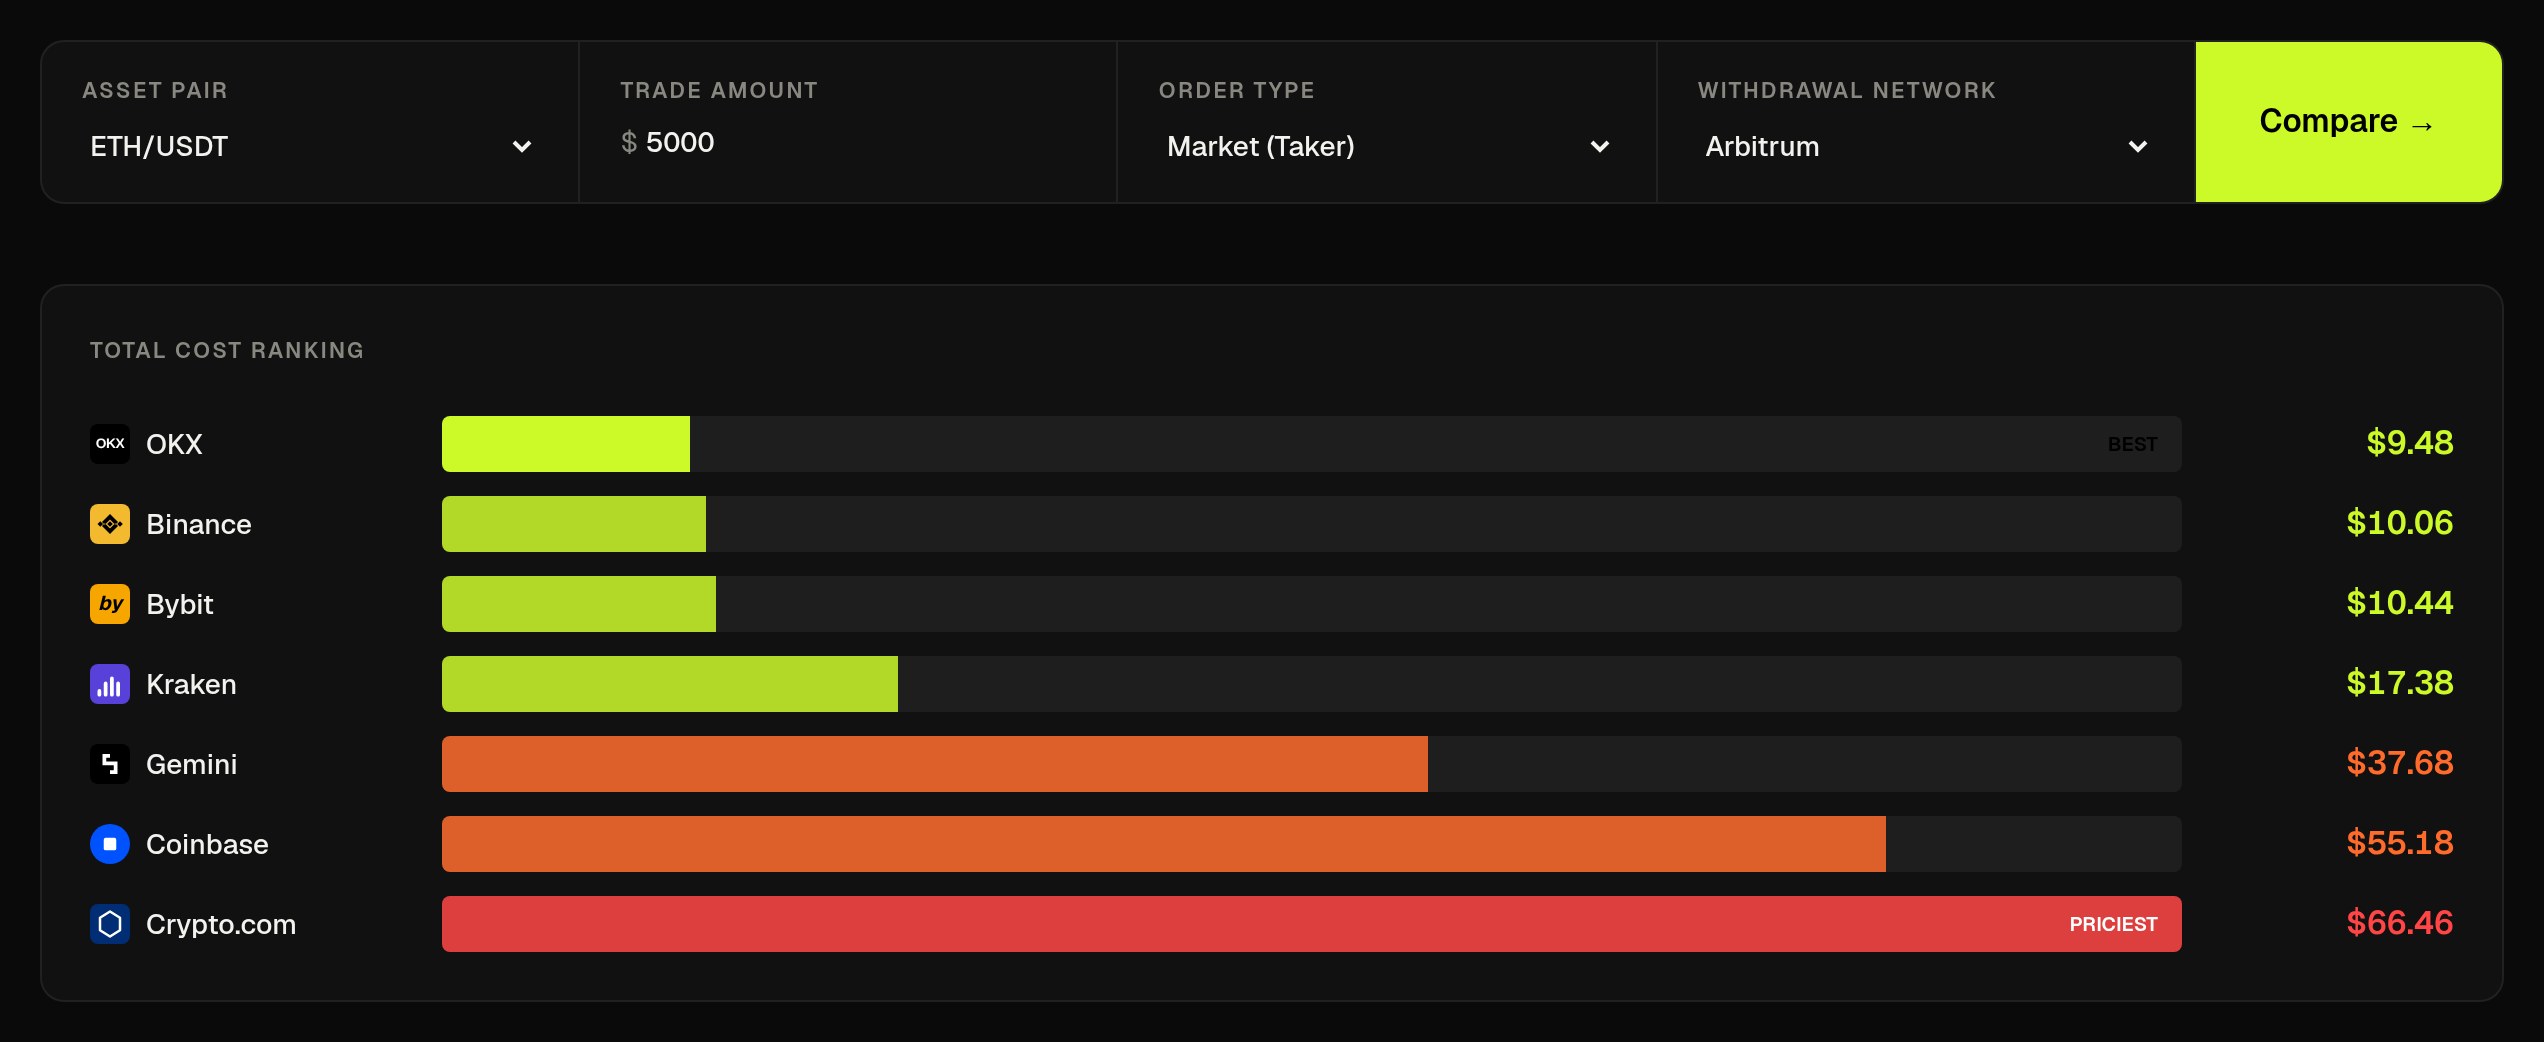Click the ORDER TYPE label
Screen dimensions: 2544x1042
(x=1237, y=90)
